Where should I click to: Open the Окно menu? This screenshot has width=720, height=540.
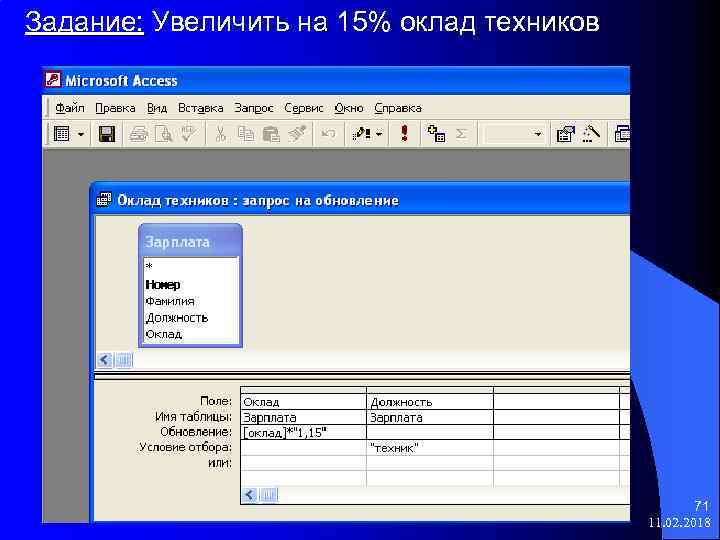[349, 108]
